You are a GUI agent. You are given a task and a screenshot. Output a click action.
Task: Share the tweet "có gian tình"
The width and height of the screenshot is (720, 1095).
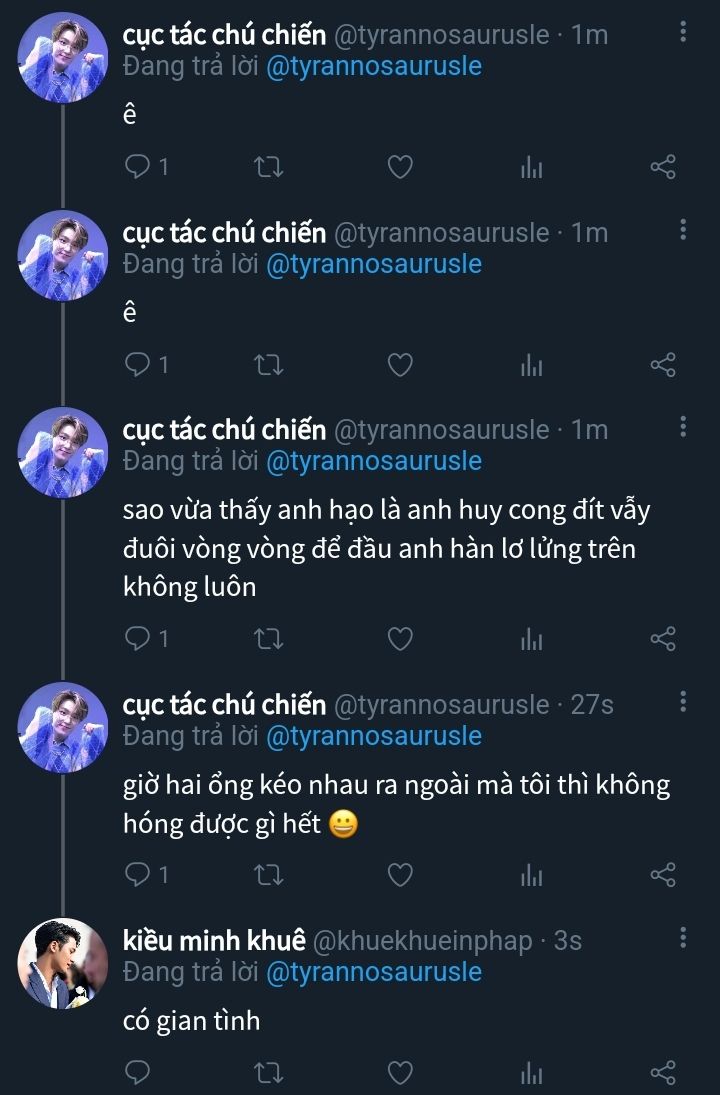663,1073
